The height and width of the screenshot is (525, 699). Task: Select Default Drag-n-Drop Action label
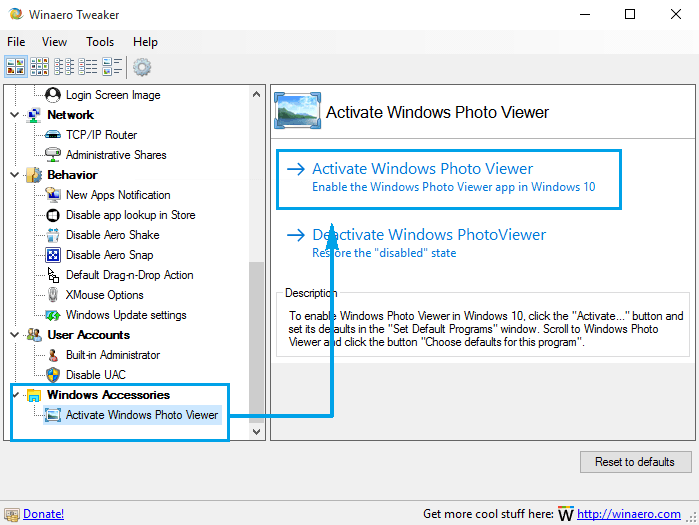(x=130, y=275)
